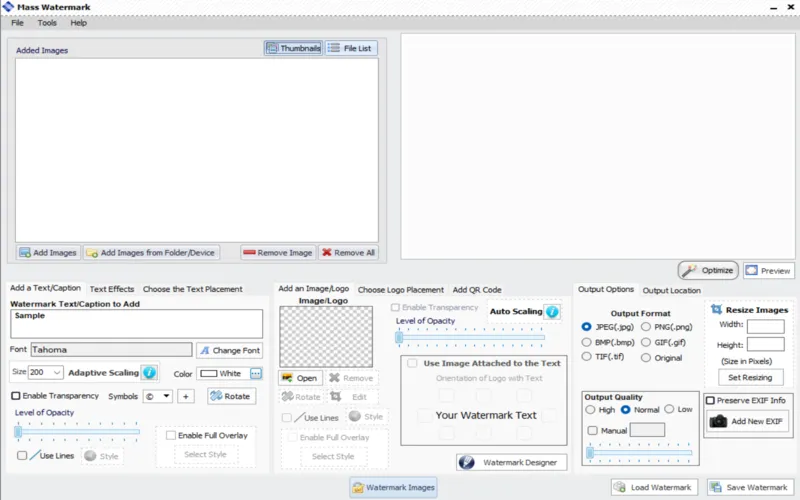Click the Tahoma font name field
The image size is (800, 500).
click(x=111, y=350)
